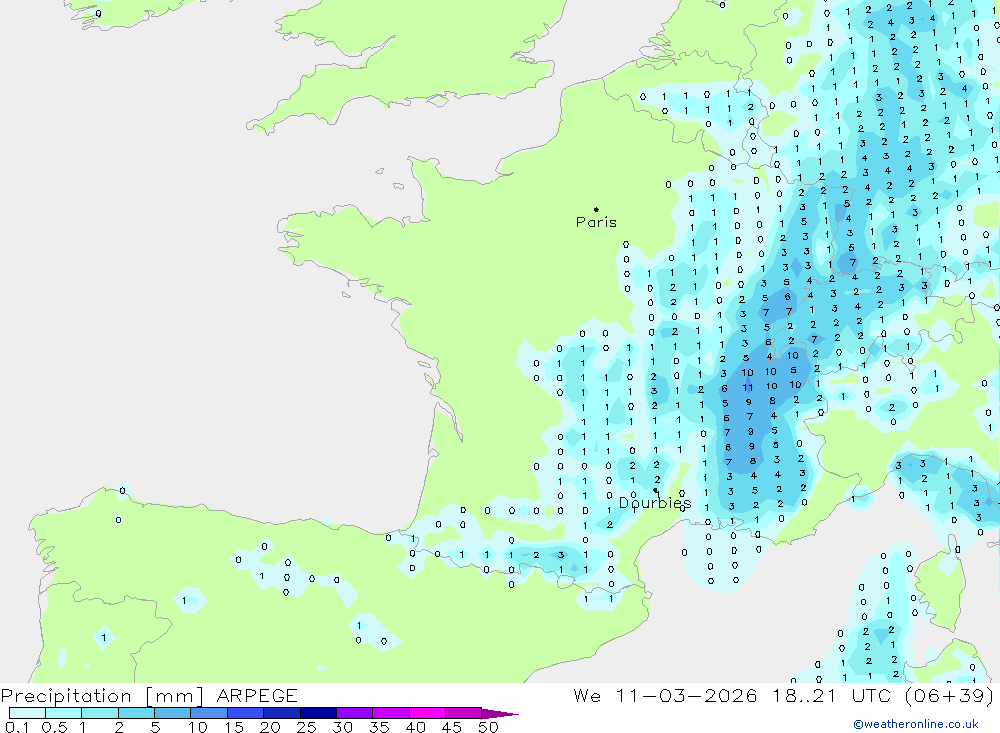Click the legend value 35
Image resolution: width=1000 pixels, height=733 pixels.
coord(379,727)
